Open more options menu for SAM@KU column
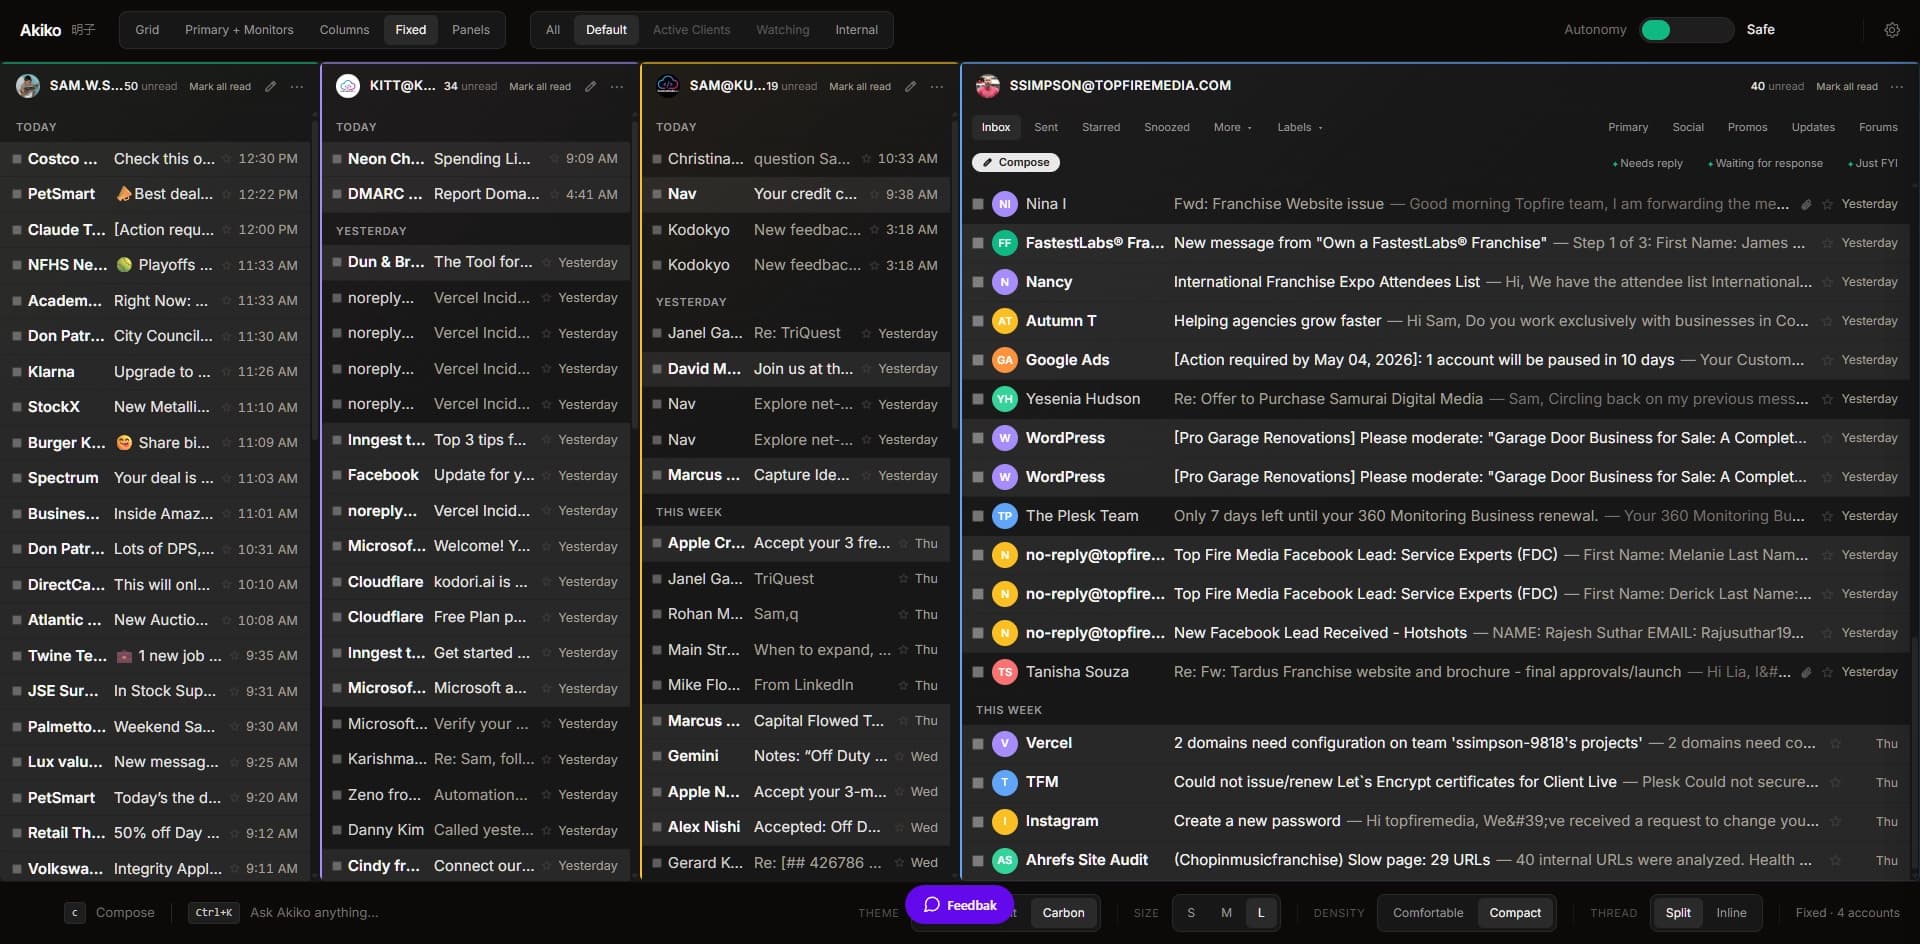 click(937, 87)
